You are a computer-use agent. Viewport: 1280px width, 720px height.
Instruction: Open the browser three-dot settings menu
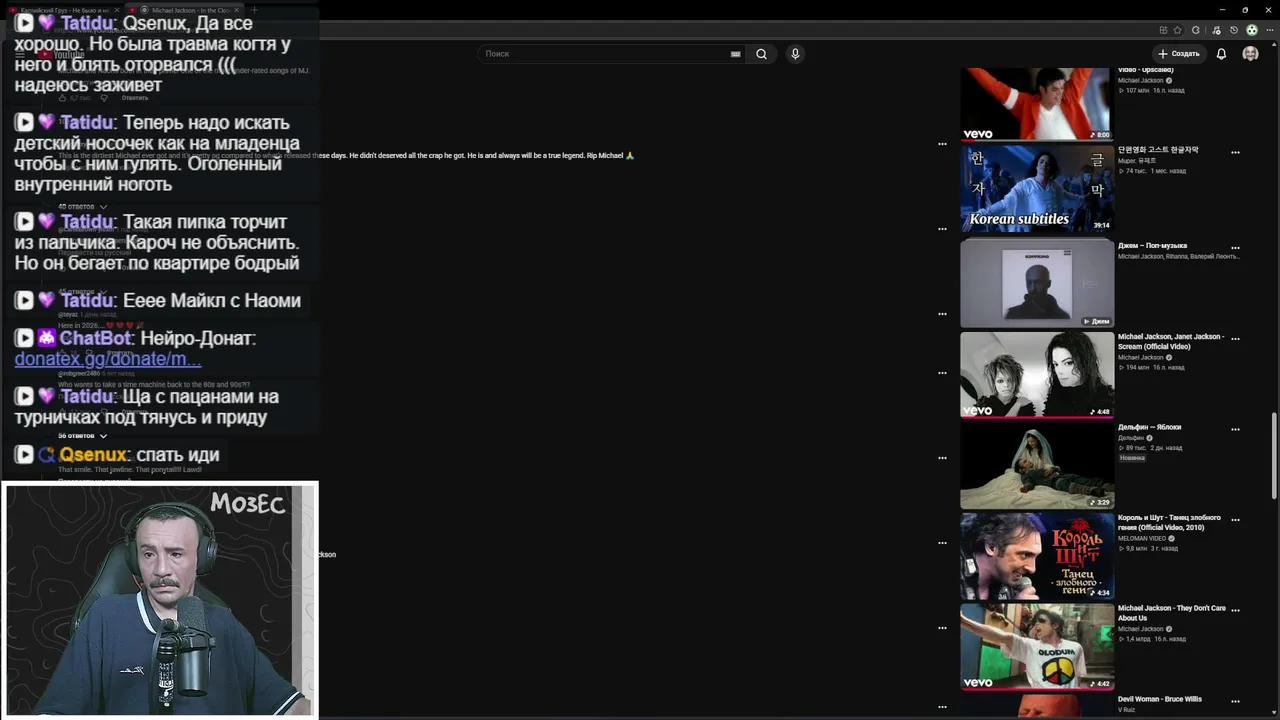(x=1269, y=30)
